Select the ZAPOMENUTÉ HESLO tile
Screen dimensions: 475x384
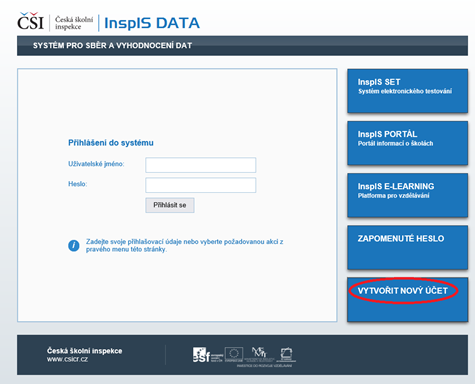[x=407, y=247]
